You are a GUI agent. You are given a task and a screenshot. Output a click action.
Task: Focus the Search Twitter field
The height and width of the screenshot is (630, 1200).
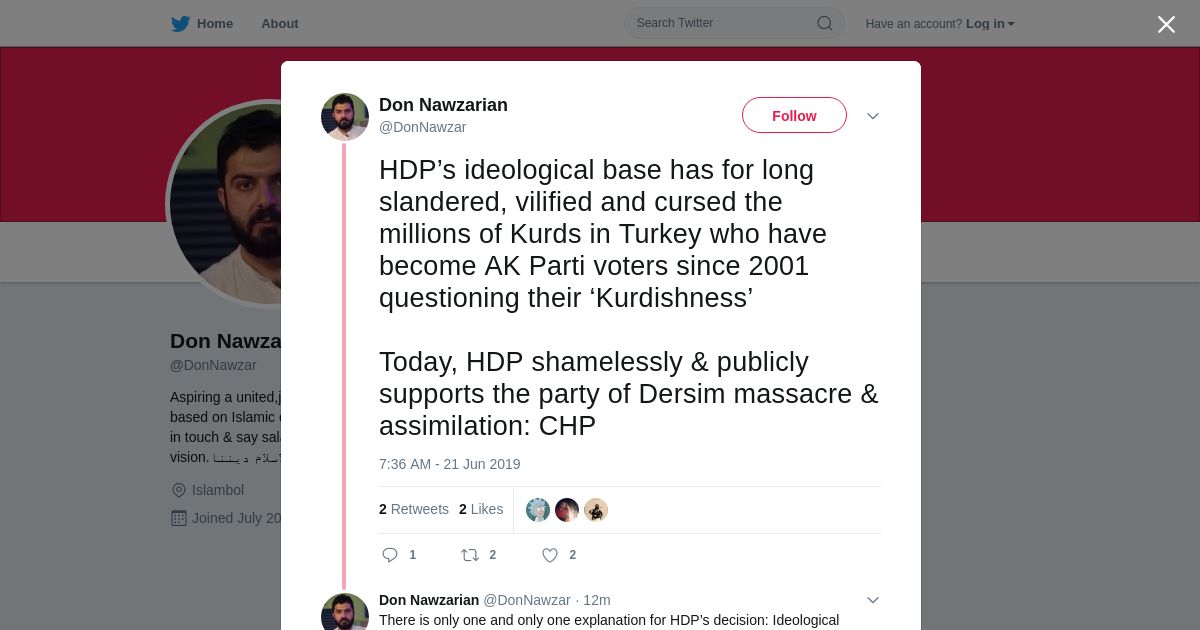pyautogui.click(x=725, y=23)
